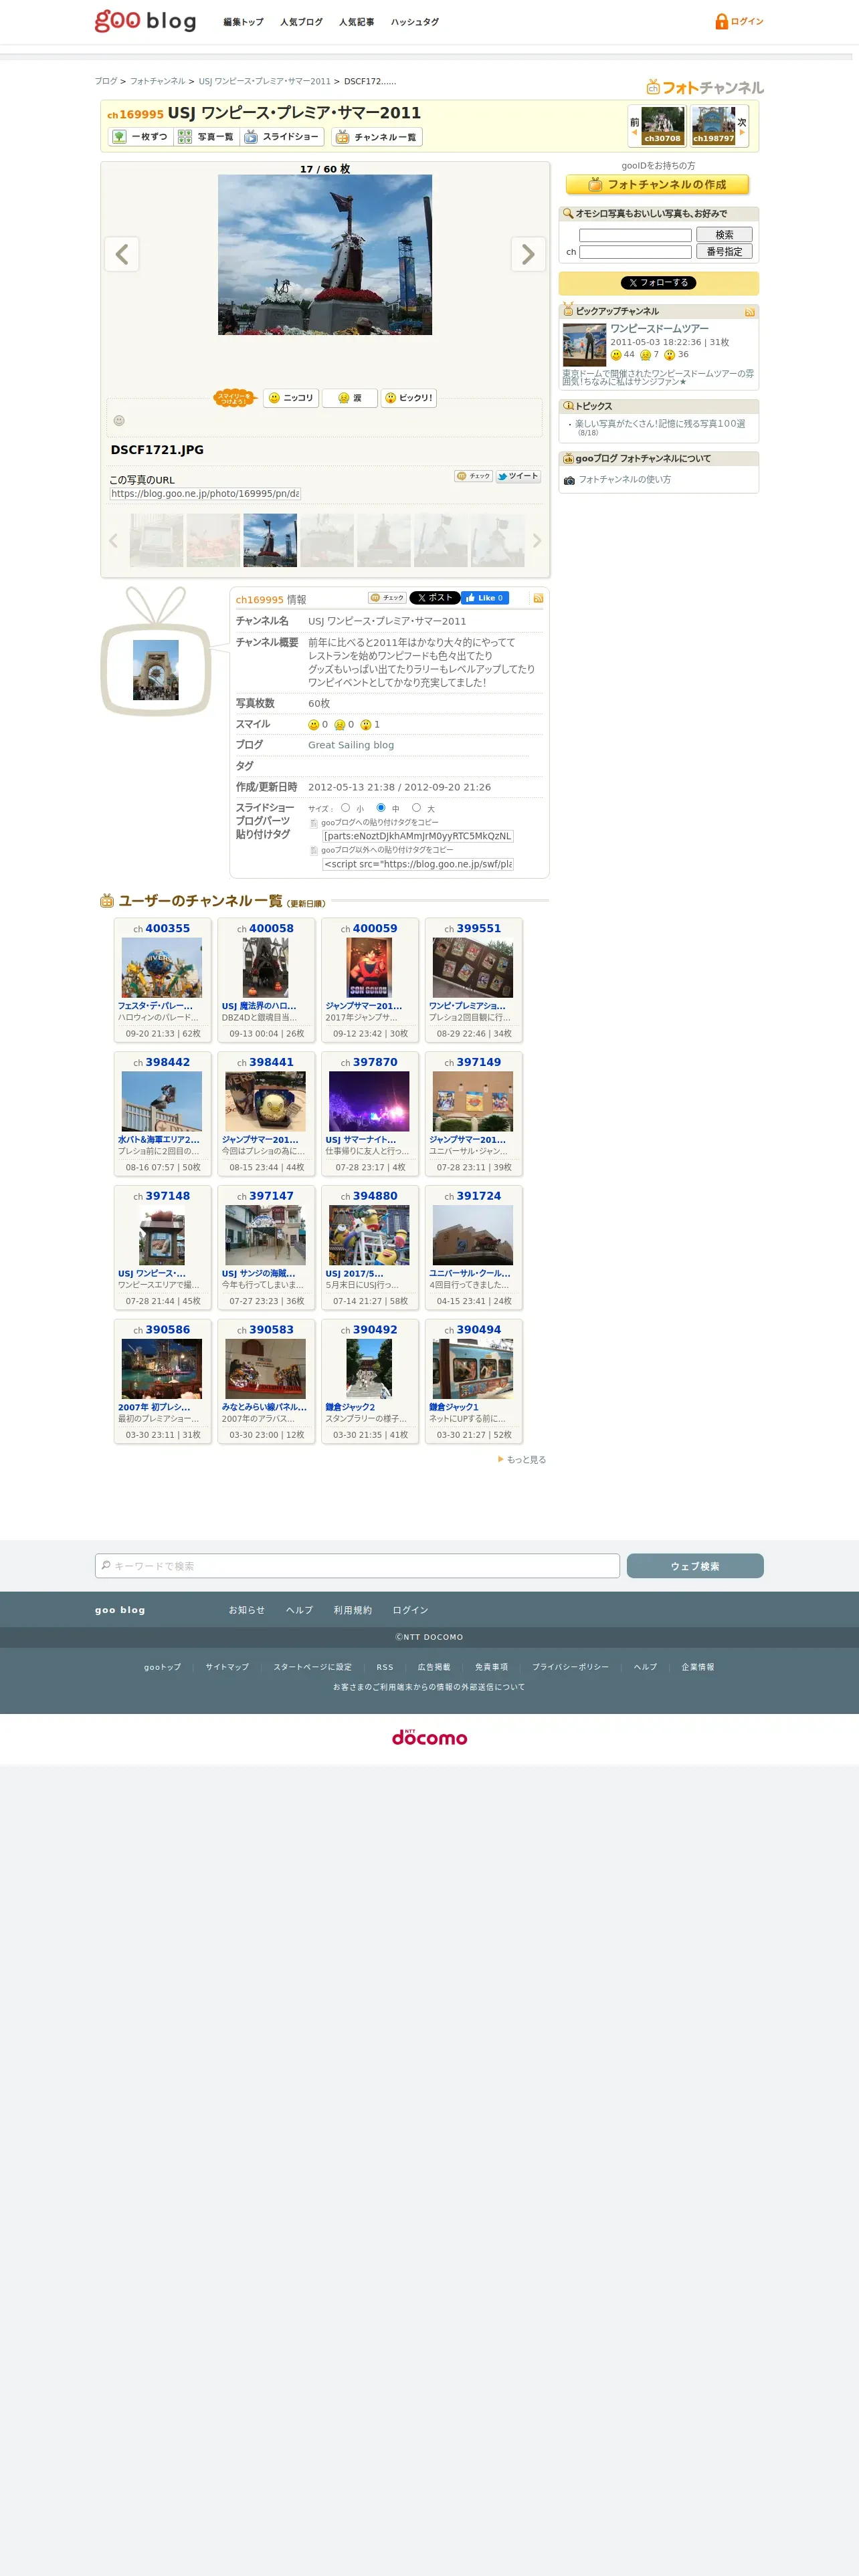Image resolution: width=859 pixels, height=2576 pixels.
Task: Click the 検索 button
Action: (x=724, y=235)
